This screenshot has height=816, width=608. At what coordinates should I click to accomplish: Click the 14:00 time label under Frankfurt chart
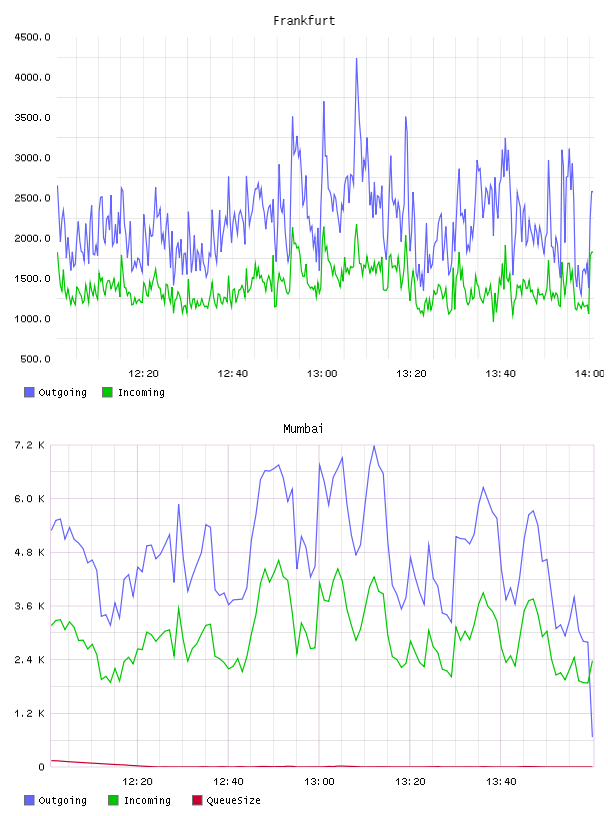[x=589, y=373]
